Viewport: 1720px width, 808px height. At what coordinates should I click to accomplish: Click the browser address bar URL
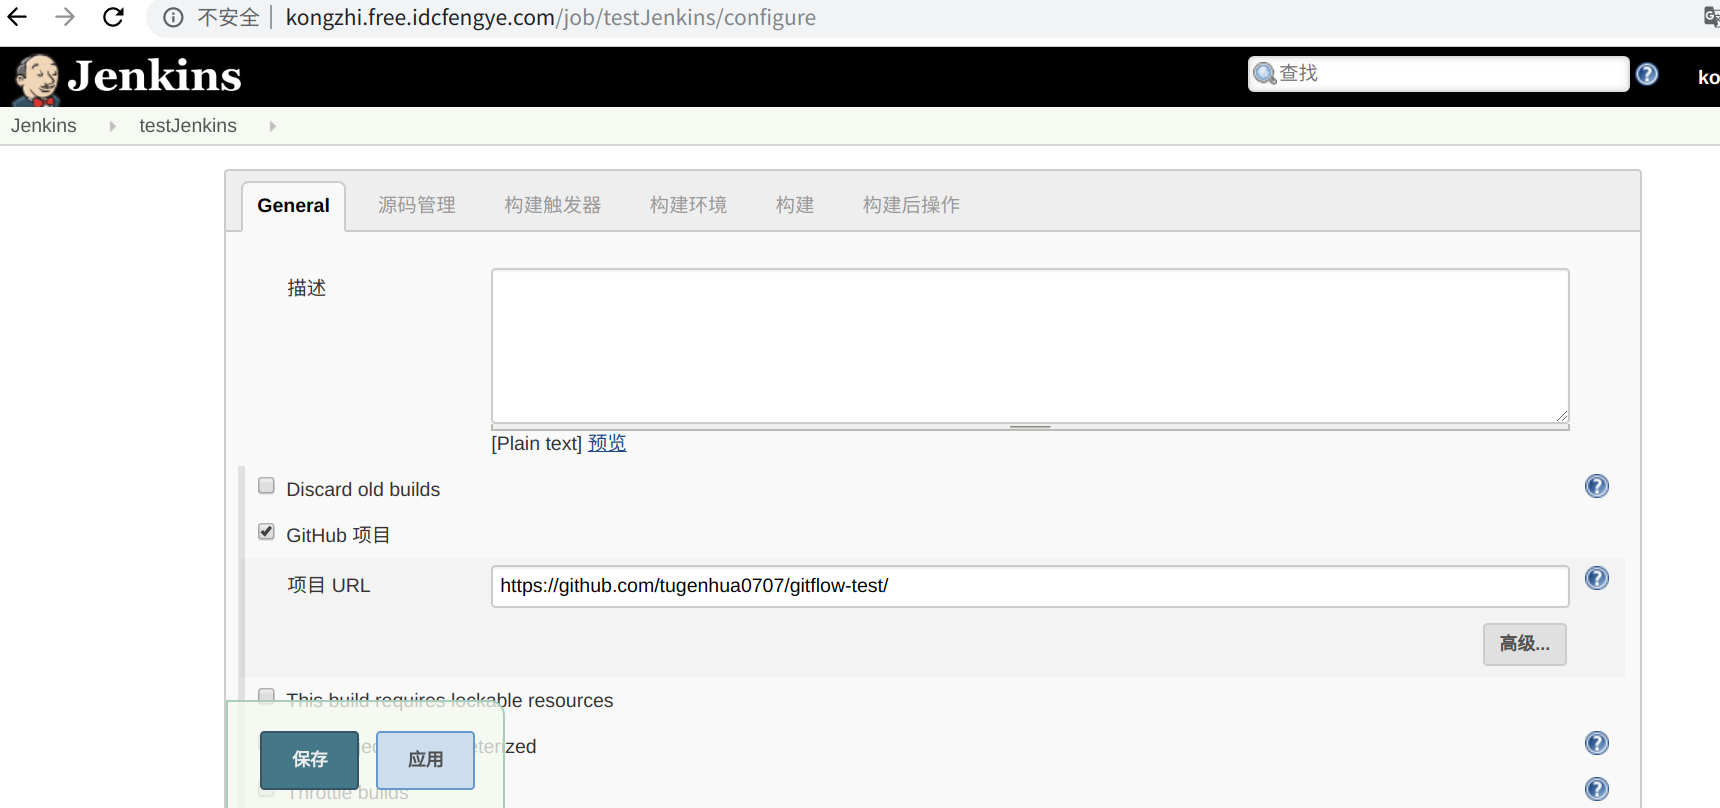pyautogui.click(x=551, y=18)
